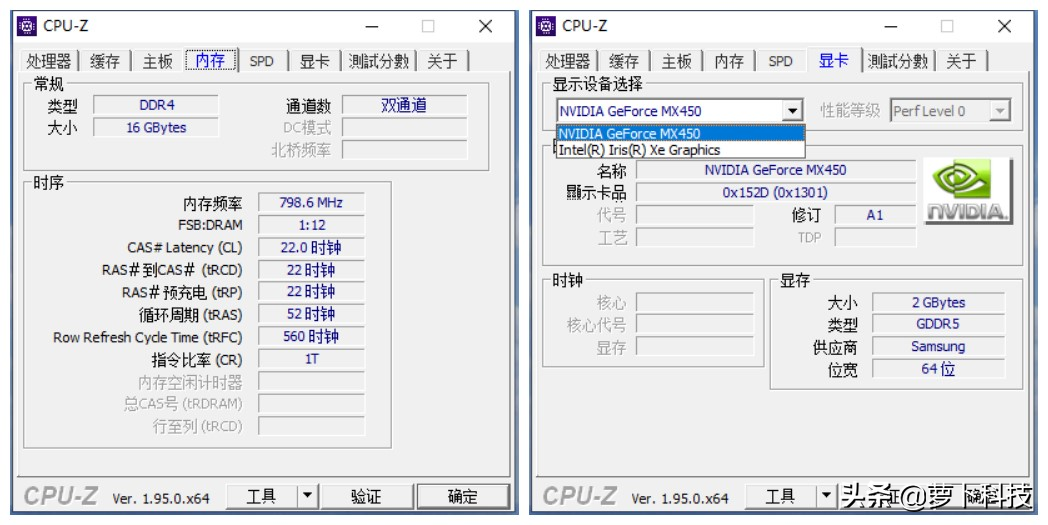Click the Samsung vendor value
The image size is (1048, 525).
[x=938, y=346]
